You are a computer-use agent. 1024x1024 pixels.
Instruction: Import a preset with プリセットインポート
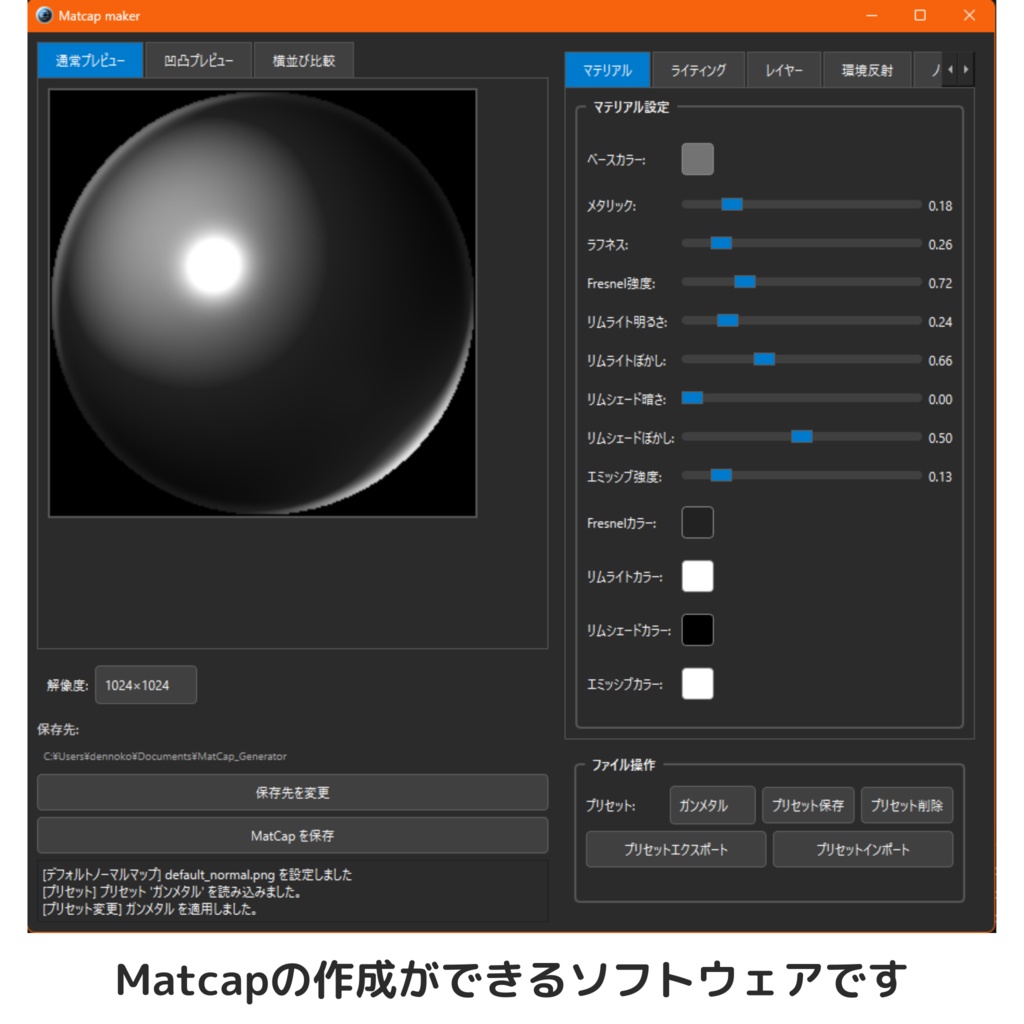862,849
